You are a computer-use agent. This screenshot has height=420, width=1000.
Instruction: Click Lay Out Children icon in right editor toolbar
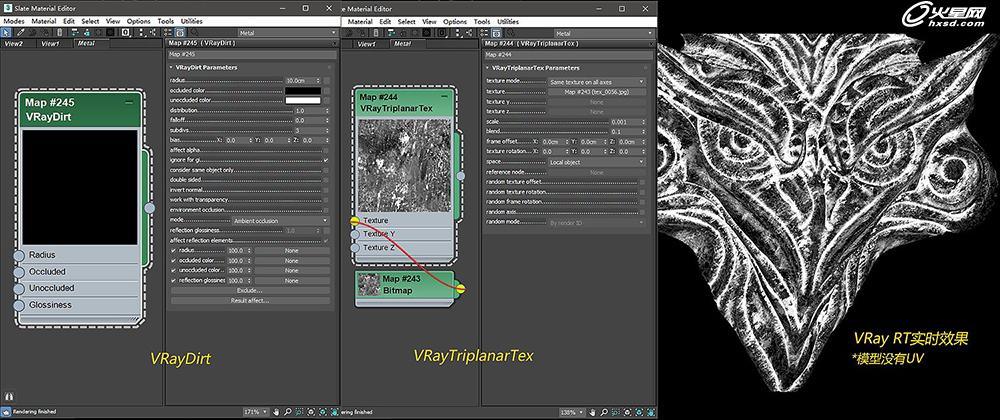(x=469, y=32)
